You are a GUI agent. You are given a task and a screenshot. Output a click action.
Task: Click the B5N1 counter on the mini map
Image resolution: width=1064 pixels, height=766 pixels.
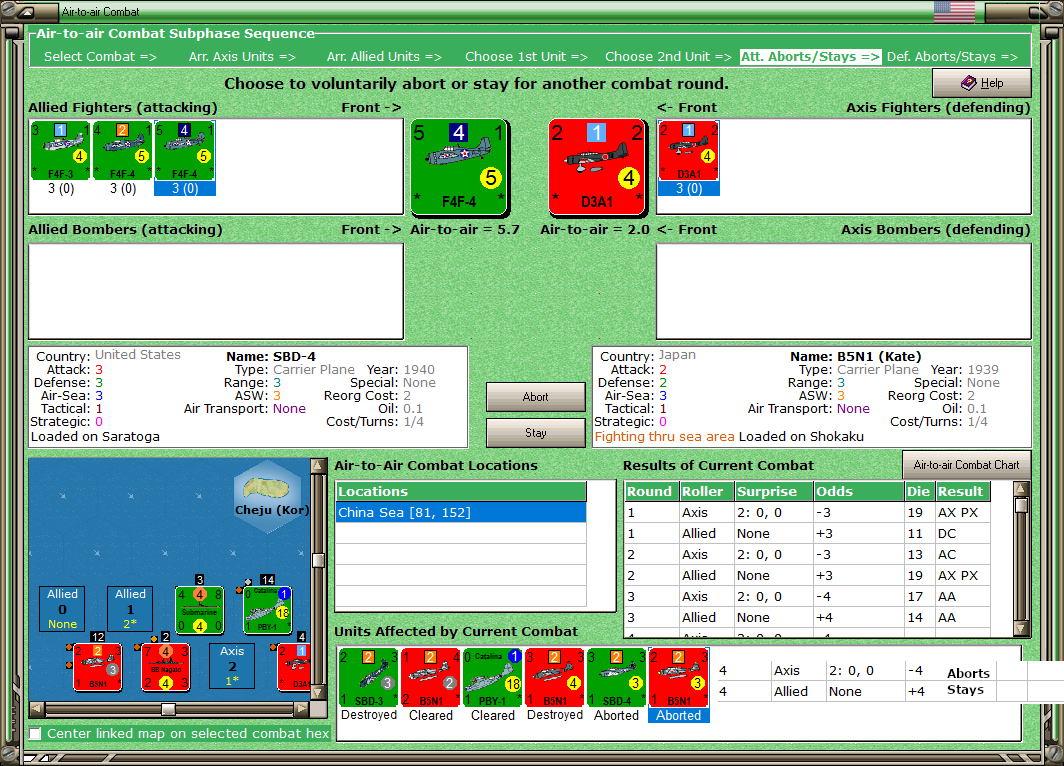[x=98, y=667]
